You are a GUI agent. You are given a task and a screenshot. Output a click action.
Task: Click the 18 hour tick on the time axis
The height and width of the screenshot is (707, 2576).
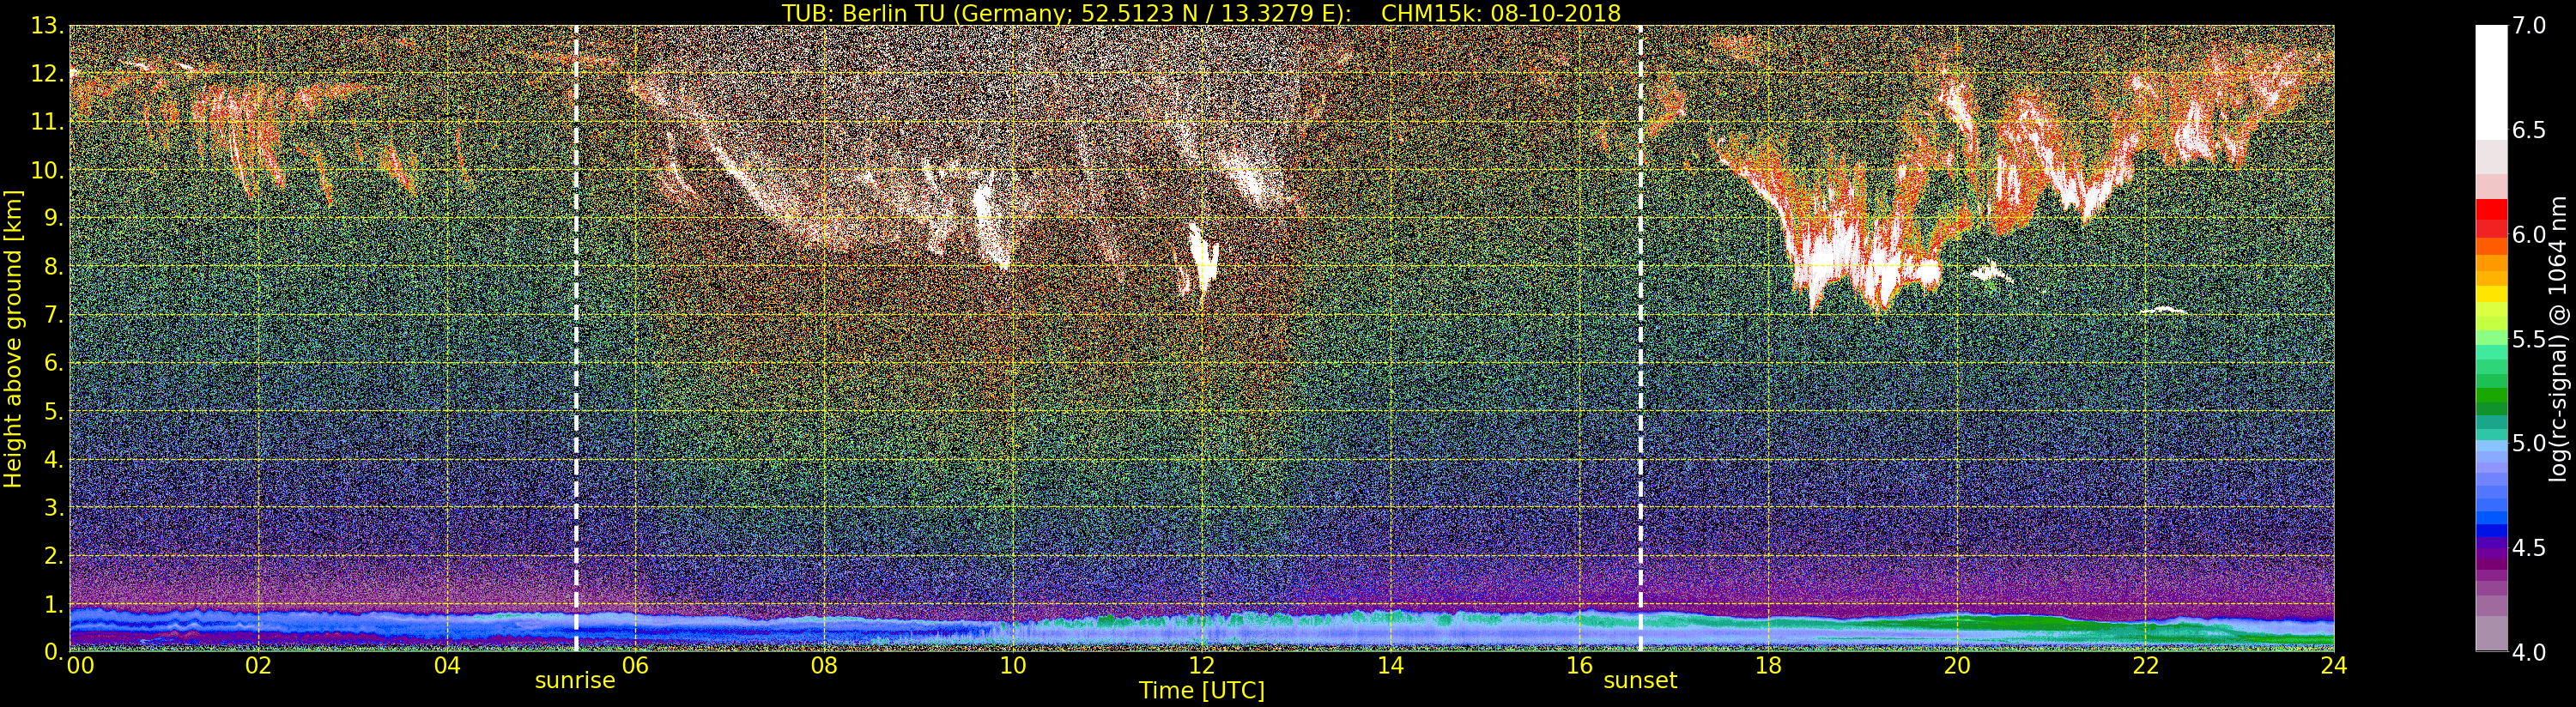coord(1768,666)
